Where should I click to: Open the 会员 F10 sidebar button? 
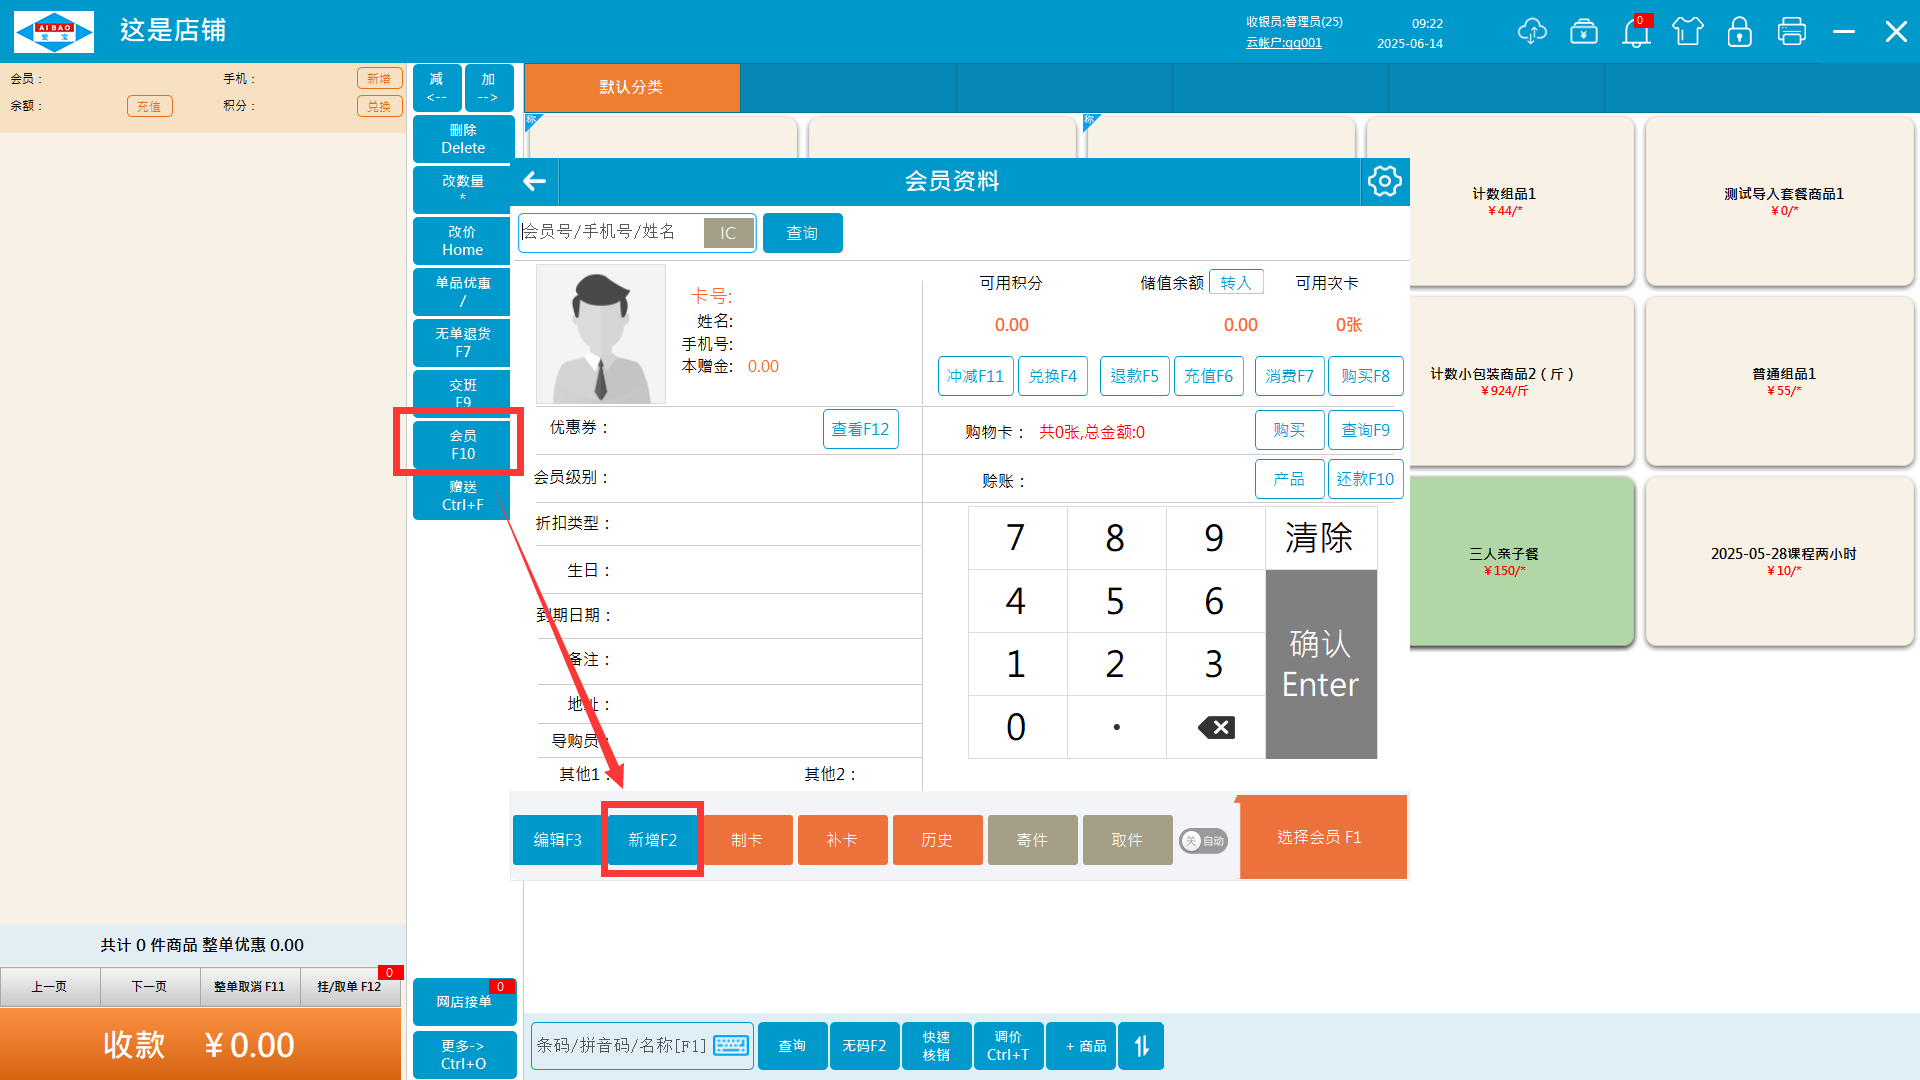pos(462,444)
